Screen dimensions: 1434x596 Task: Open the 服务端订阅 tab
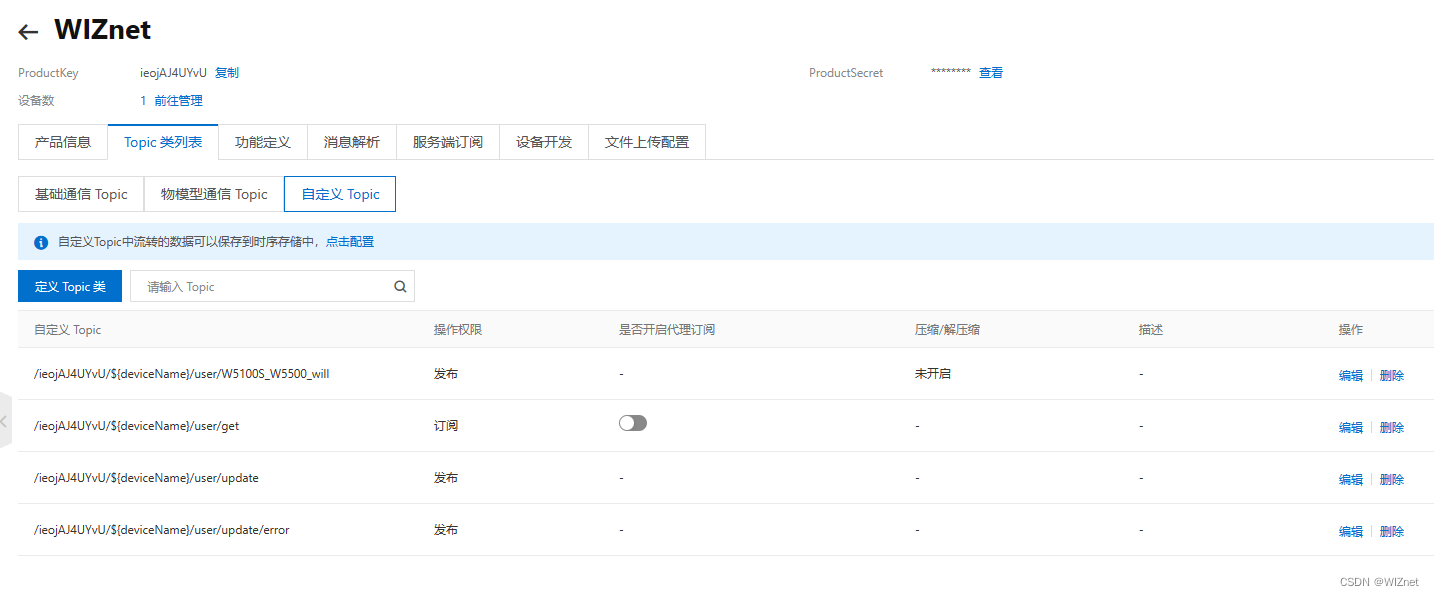pyautogui.click(x=448, y=142)
